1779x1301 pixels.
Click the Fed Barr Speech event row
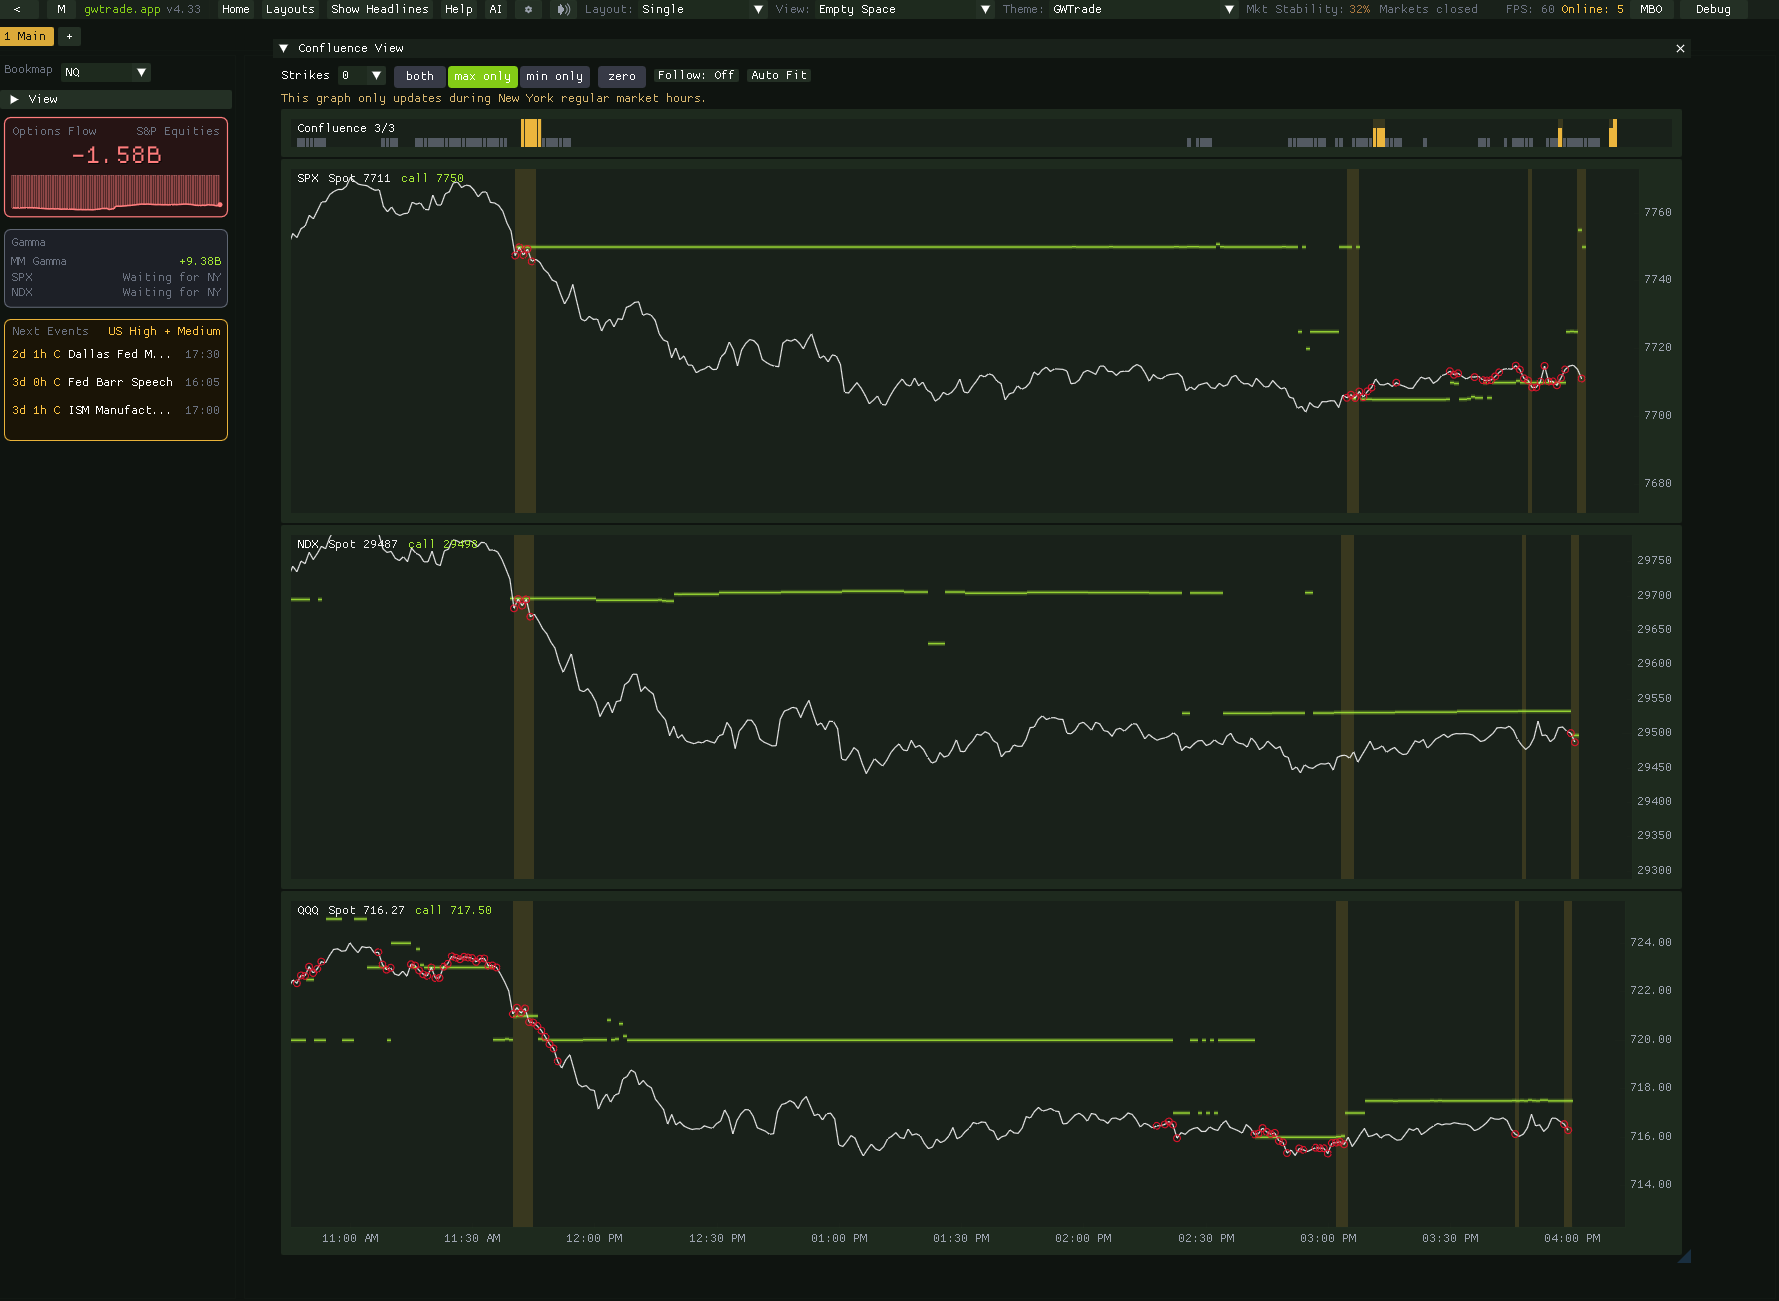click(x=116, y=382)
